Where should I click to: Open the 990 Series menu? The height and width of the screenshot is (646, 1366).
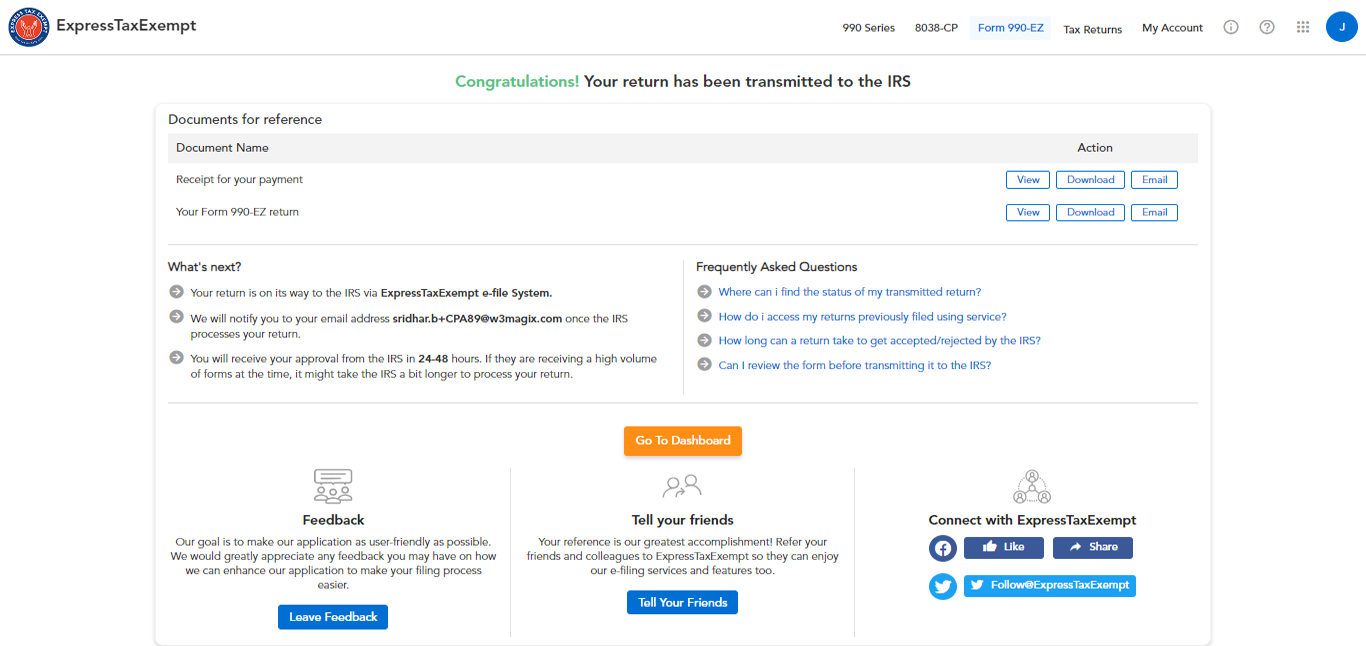click(x=868, y=28)
